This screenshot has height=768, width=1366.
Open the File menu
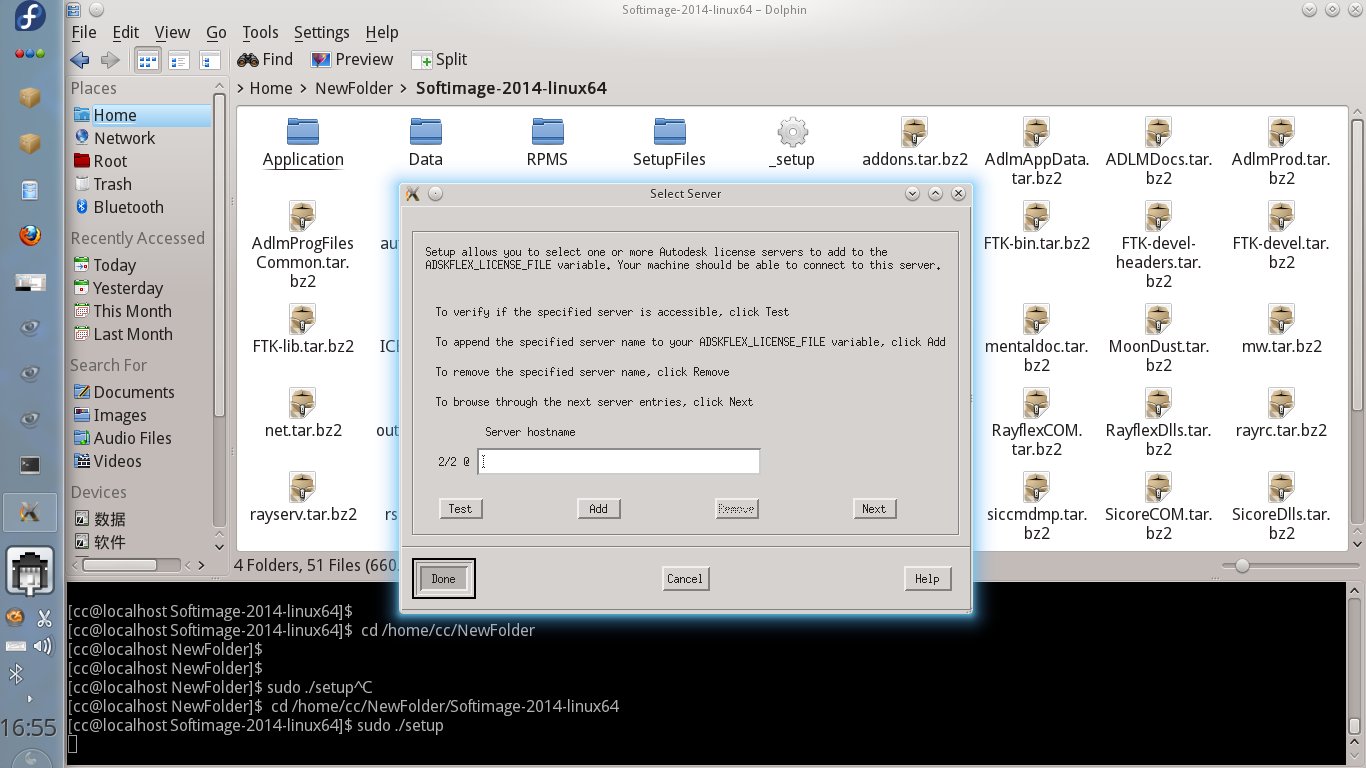click(84, 32)
